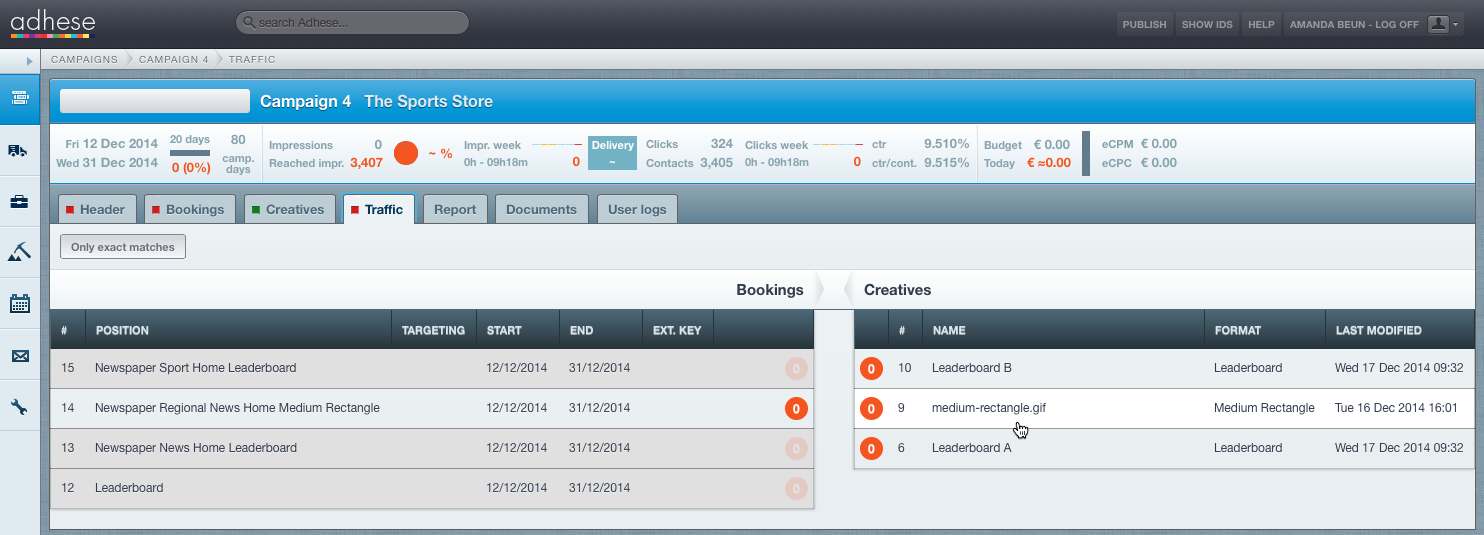Focus the search Adhese field
The height and width of the screenshot is (535, 1484).
(352, 22)
